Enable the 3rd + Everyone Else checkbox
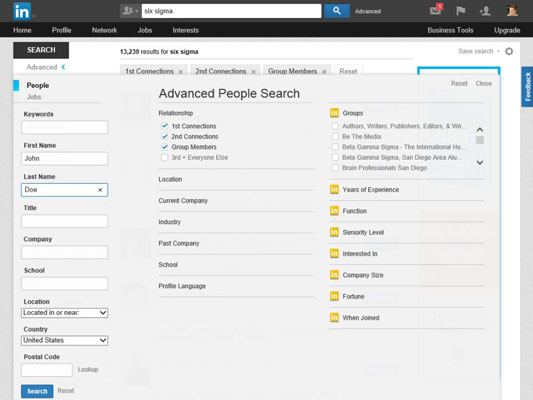Image resolution: width=533 pixels, height=400 pixels. 165,157
